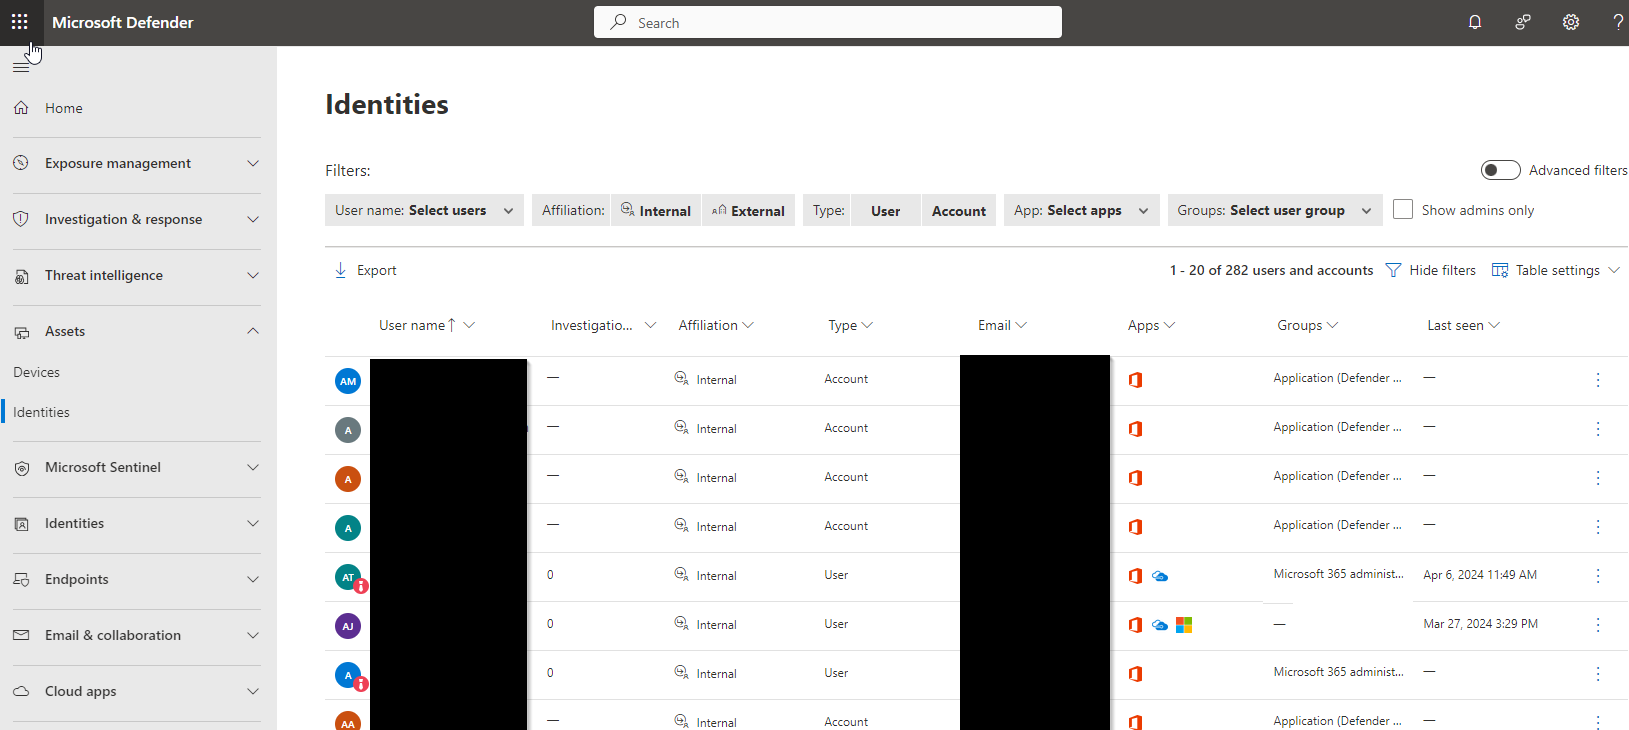The image size is (1629, 730).
Task: Click the Threat intelligence icon
Action: (21, 276)
